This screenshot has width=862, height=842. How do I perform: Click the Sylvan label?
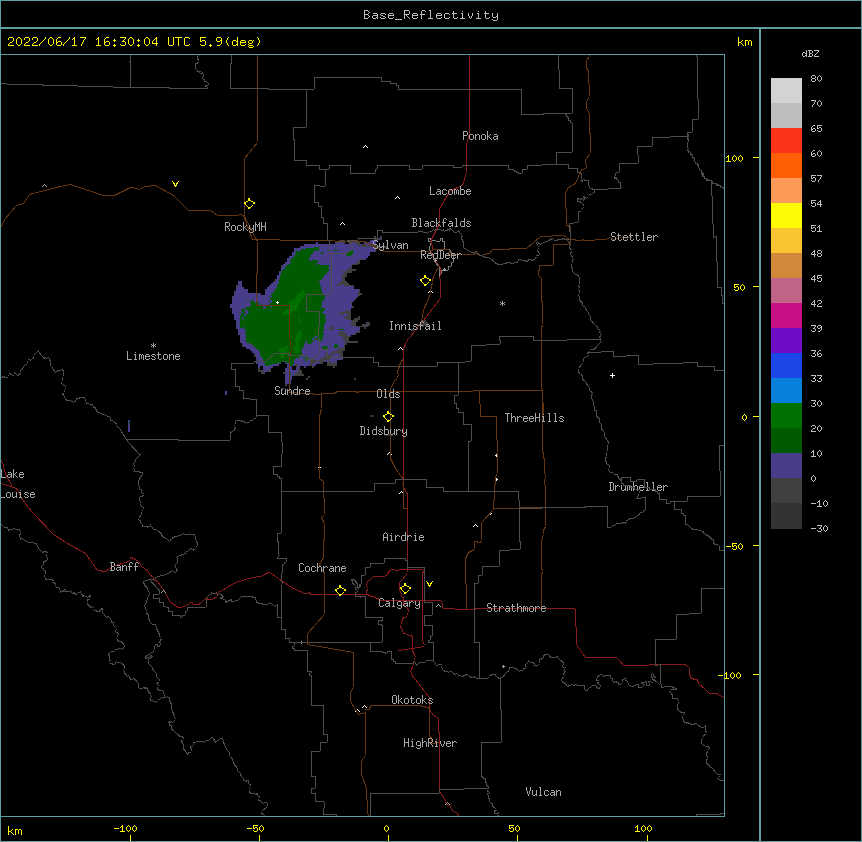(390, 245)
